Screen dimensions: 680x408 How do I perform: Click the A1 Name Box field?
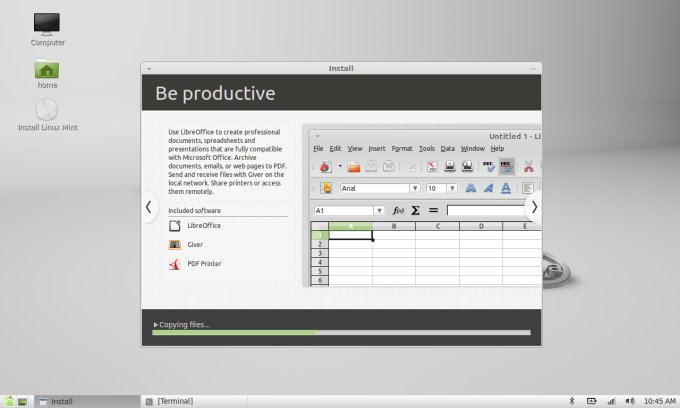click(x=344, y=210)
